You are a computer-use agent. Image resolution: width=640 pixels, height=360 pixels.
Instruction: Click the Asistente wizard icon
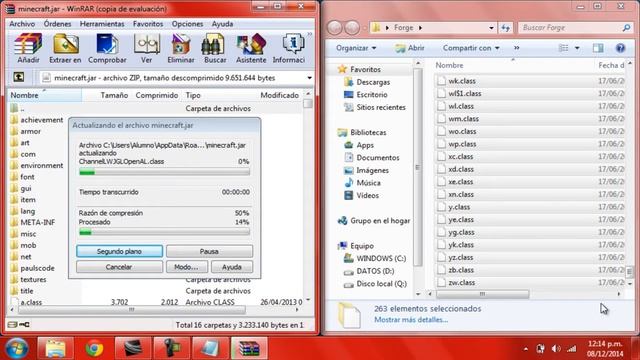click(251, 49)
